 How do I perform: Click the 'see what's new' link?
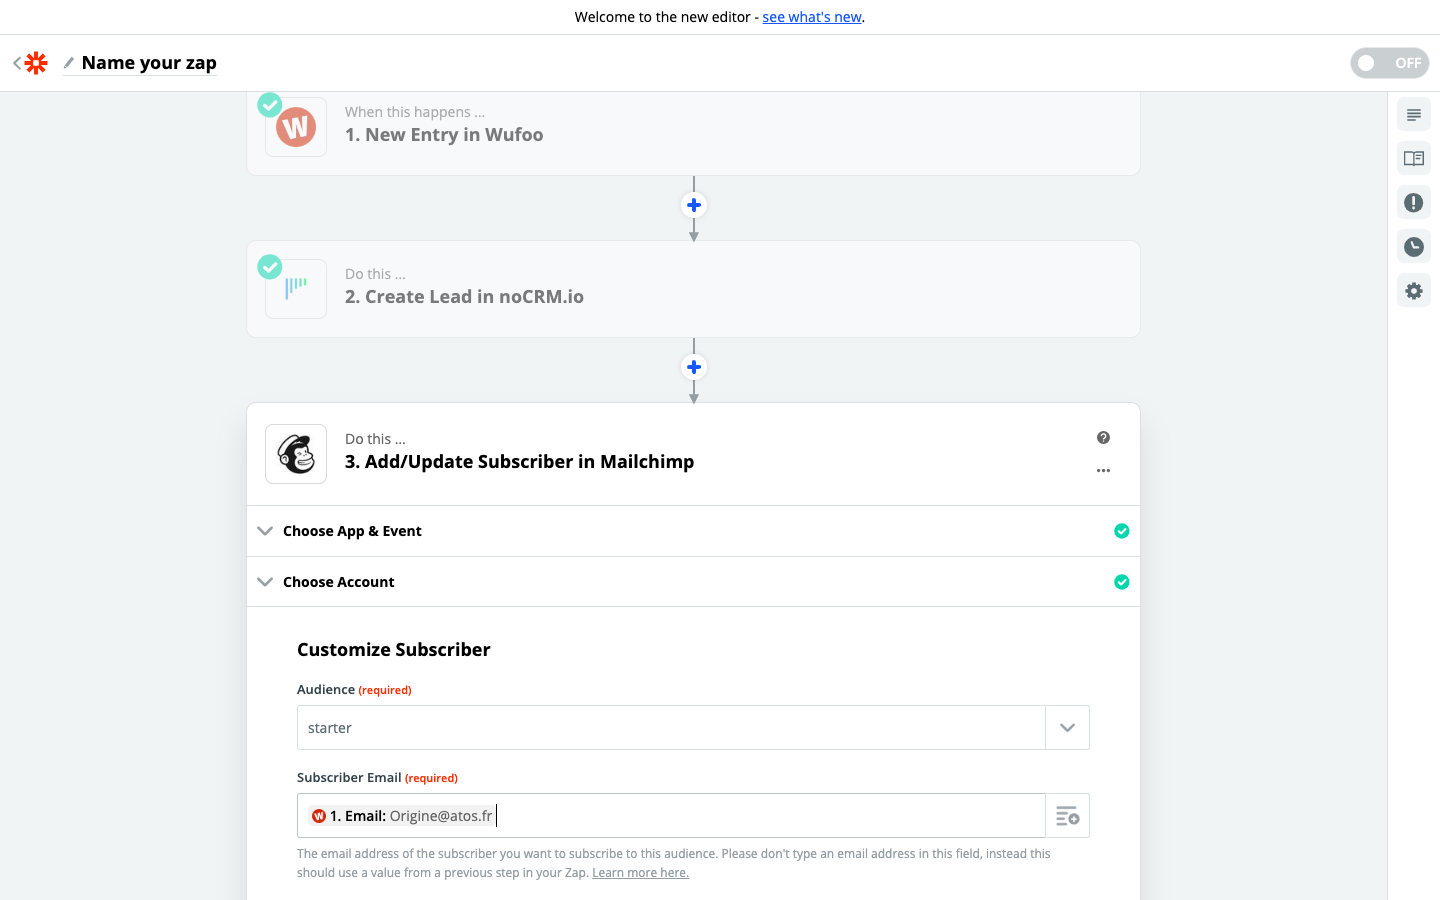(811, 17)
